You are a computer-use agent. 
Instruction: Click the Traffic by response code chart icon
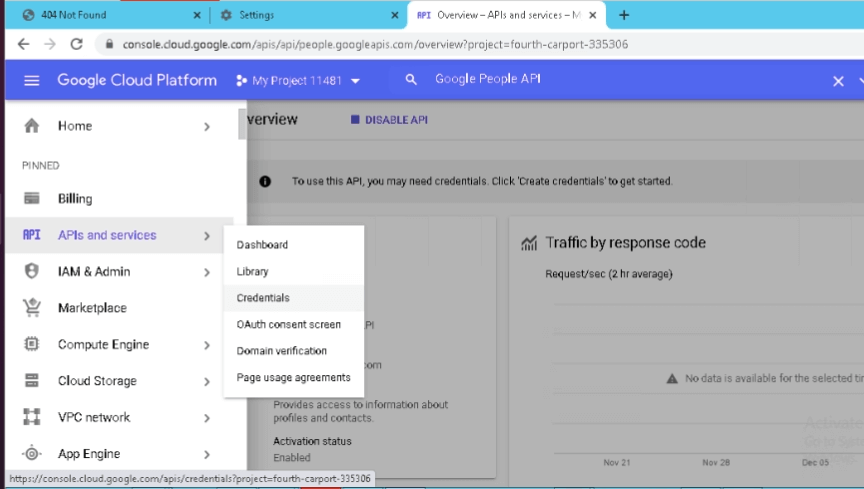coord(529,243)
